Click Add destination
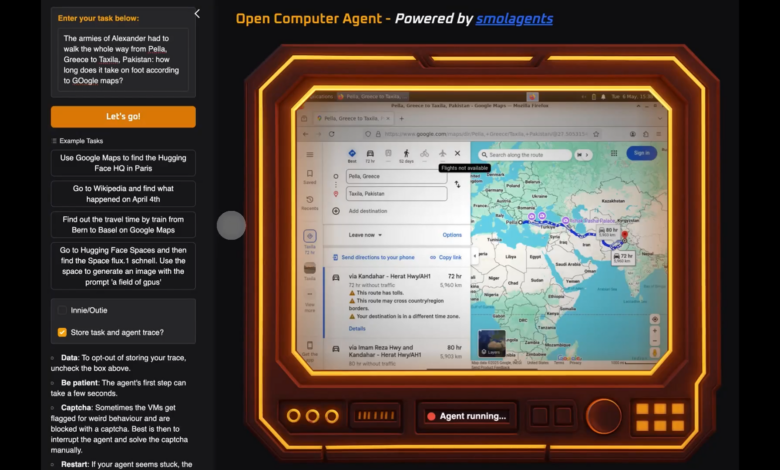780x470 pixels. point(368,211)
